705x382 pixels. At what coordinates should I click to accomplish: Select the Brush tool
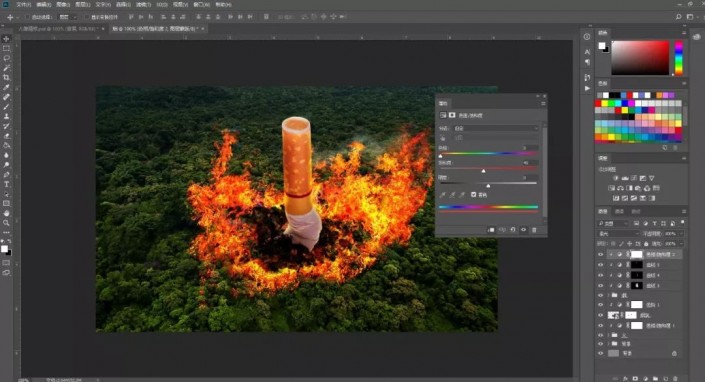pos(6,107)
